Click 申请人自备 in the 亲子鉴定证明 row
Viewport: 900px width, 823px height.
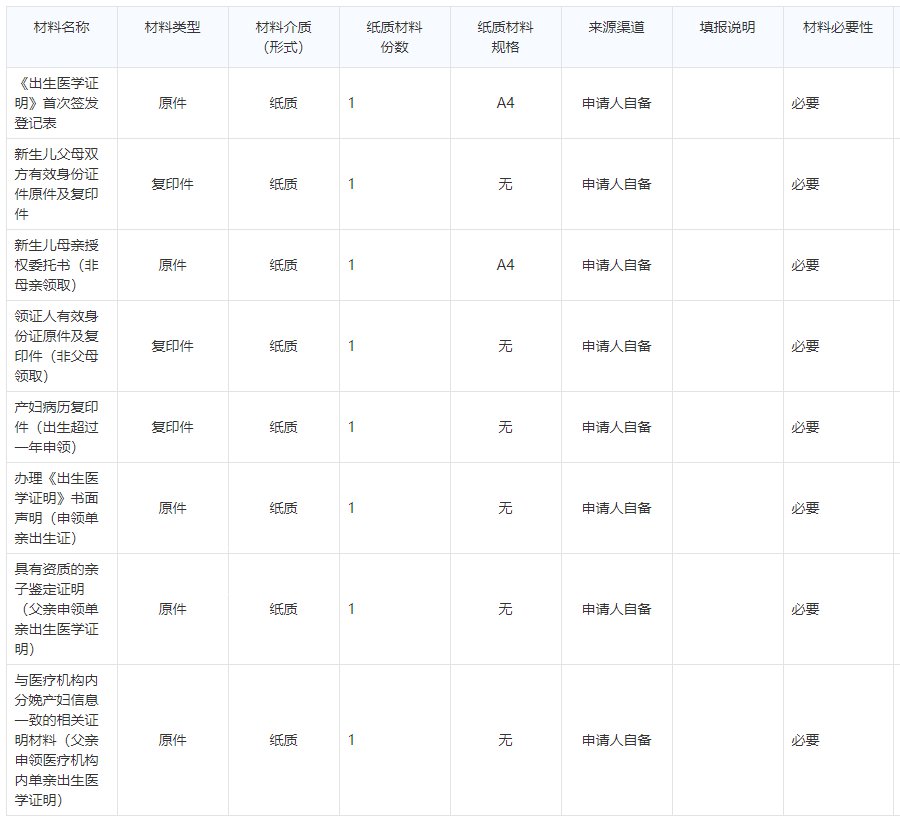616,609
